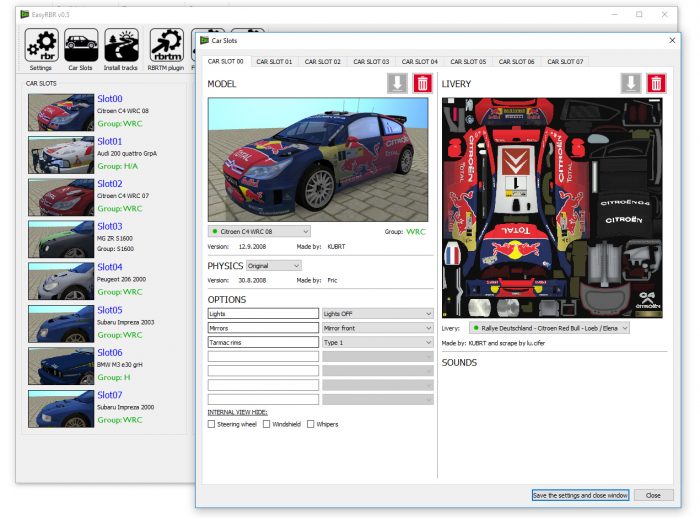Click the Slot07 link text
Viewport: 700px width, 518px height.
[110, 395]
